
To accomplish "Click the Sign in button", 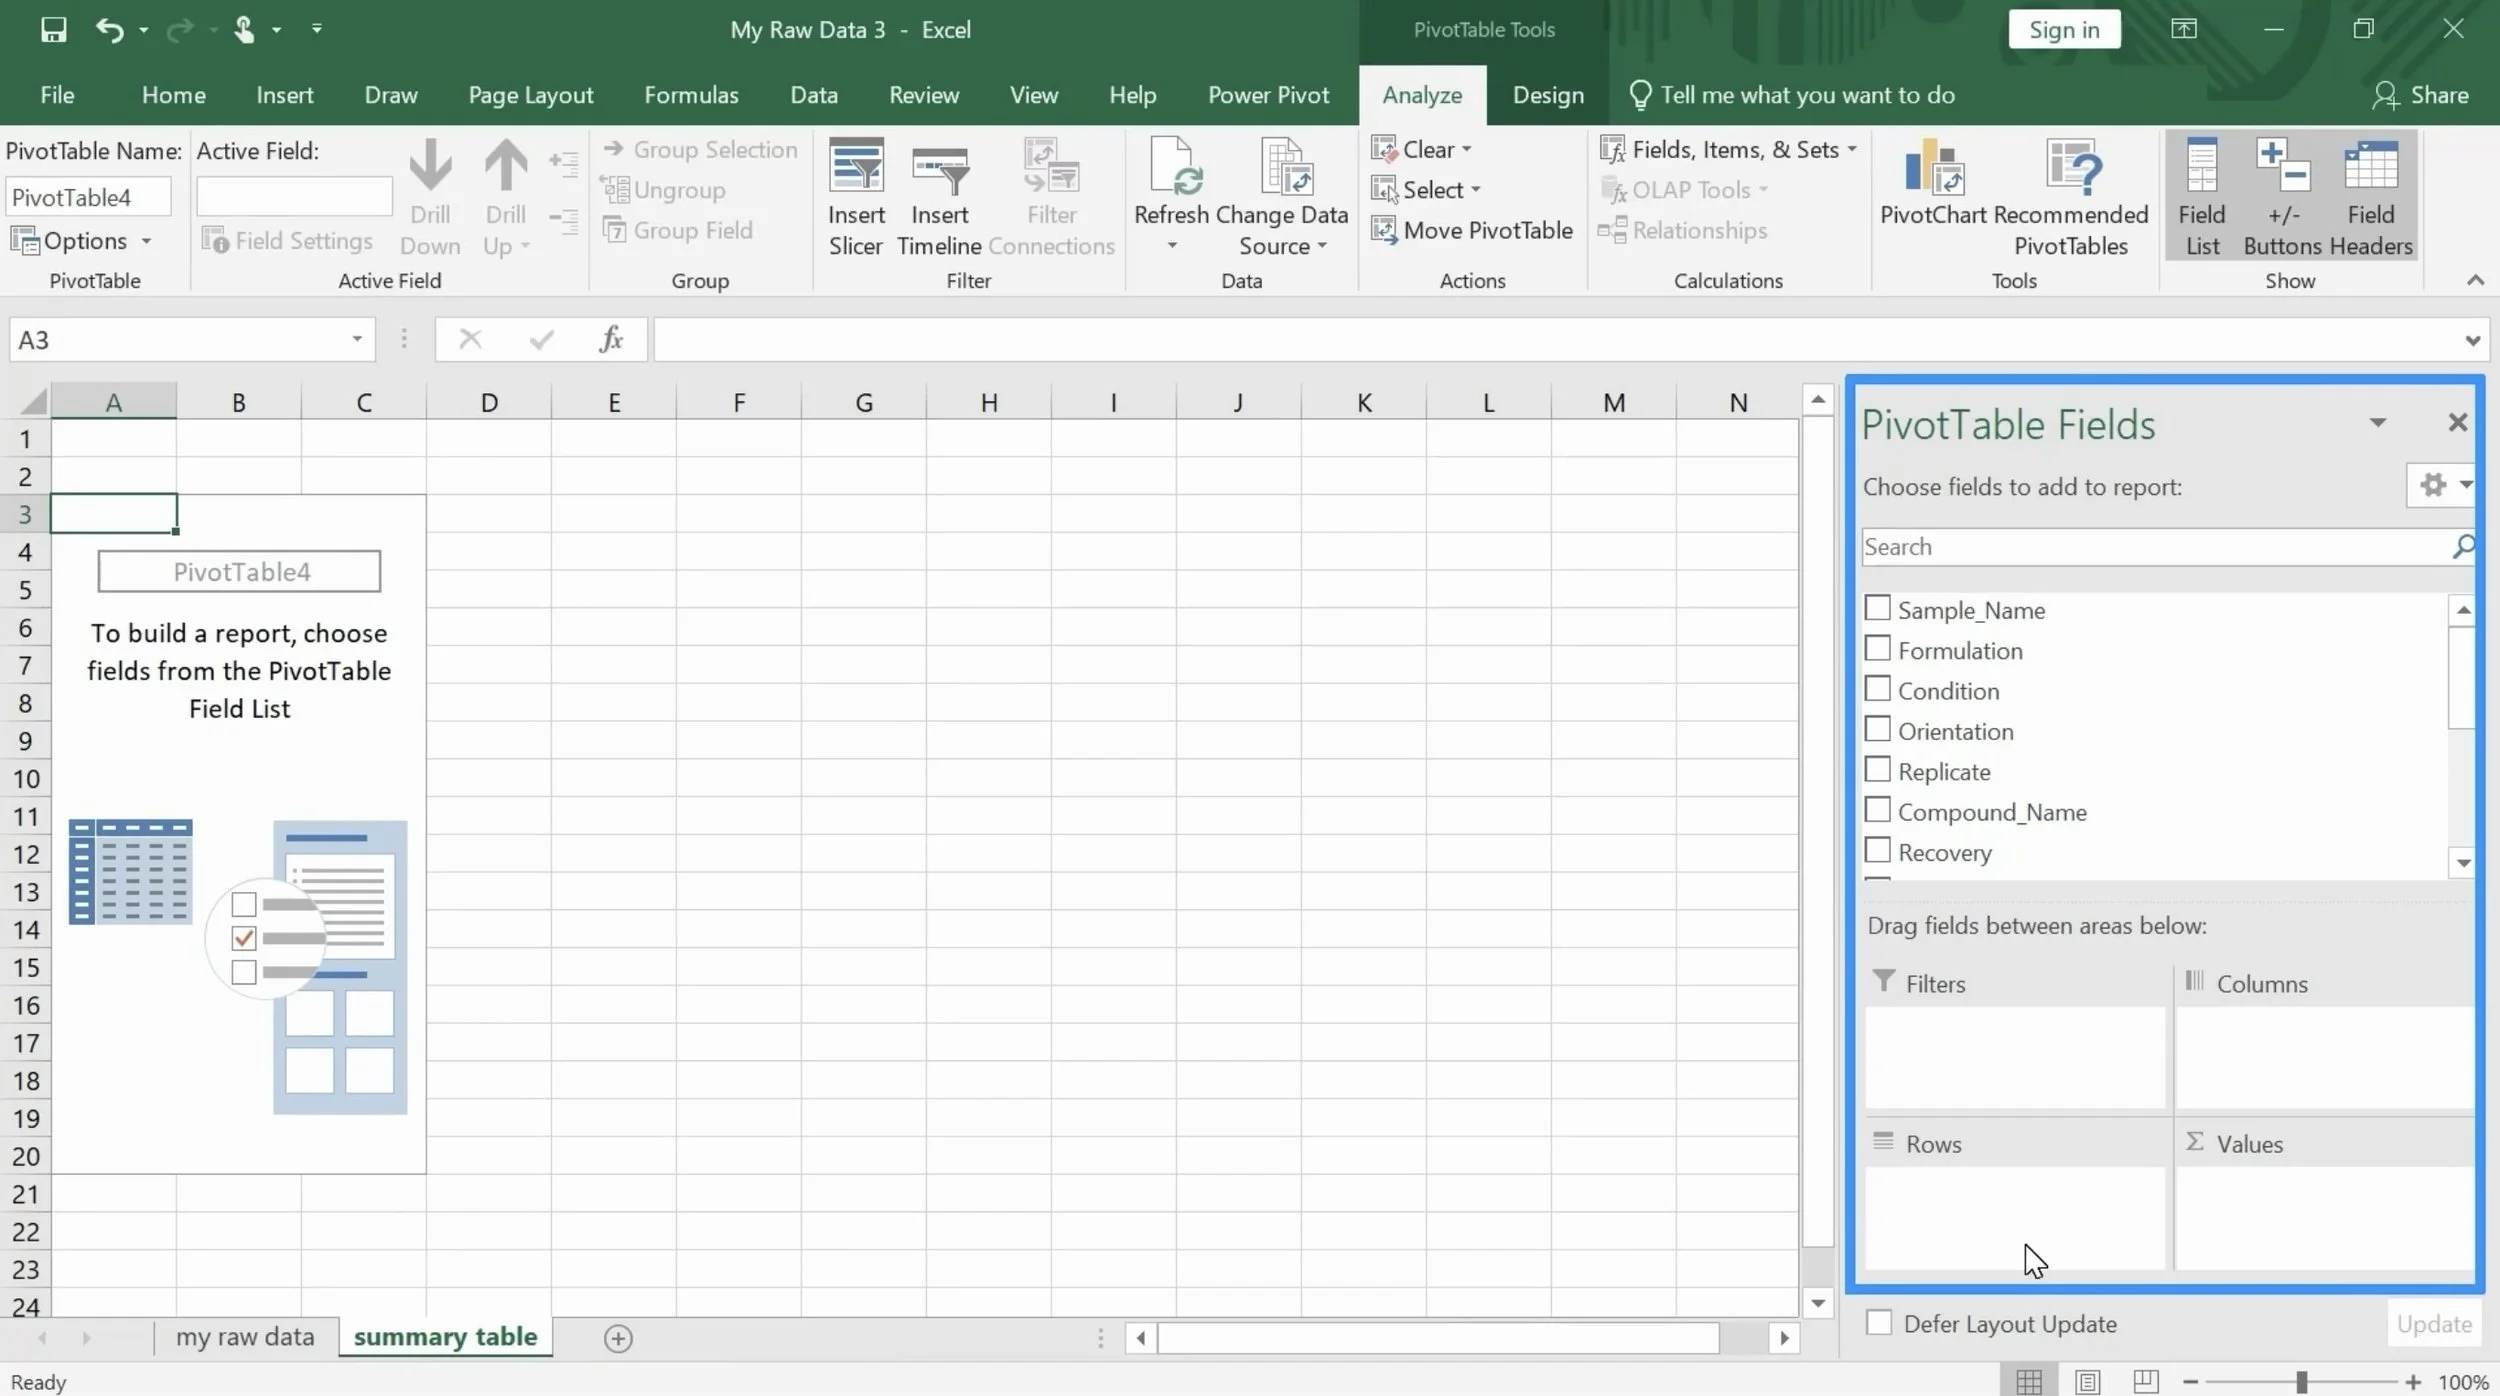I will pos(2063,29).
